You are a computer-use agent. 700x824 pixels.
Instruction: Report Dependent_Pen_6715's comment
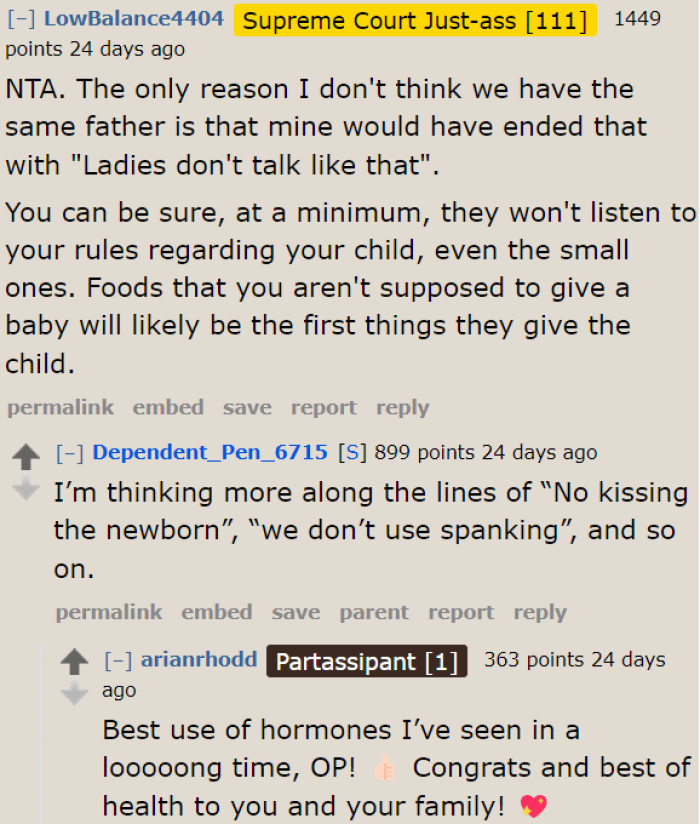pyautogui.click(x=461, y=612)
